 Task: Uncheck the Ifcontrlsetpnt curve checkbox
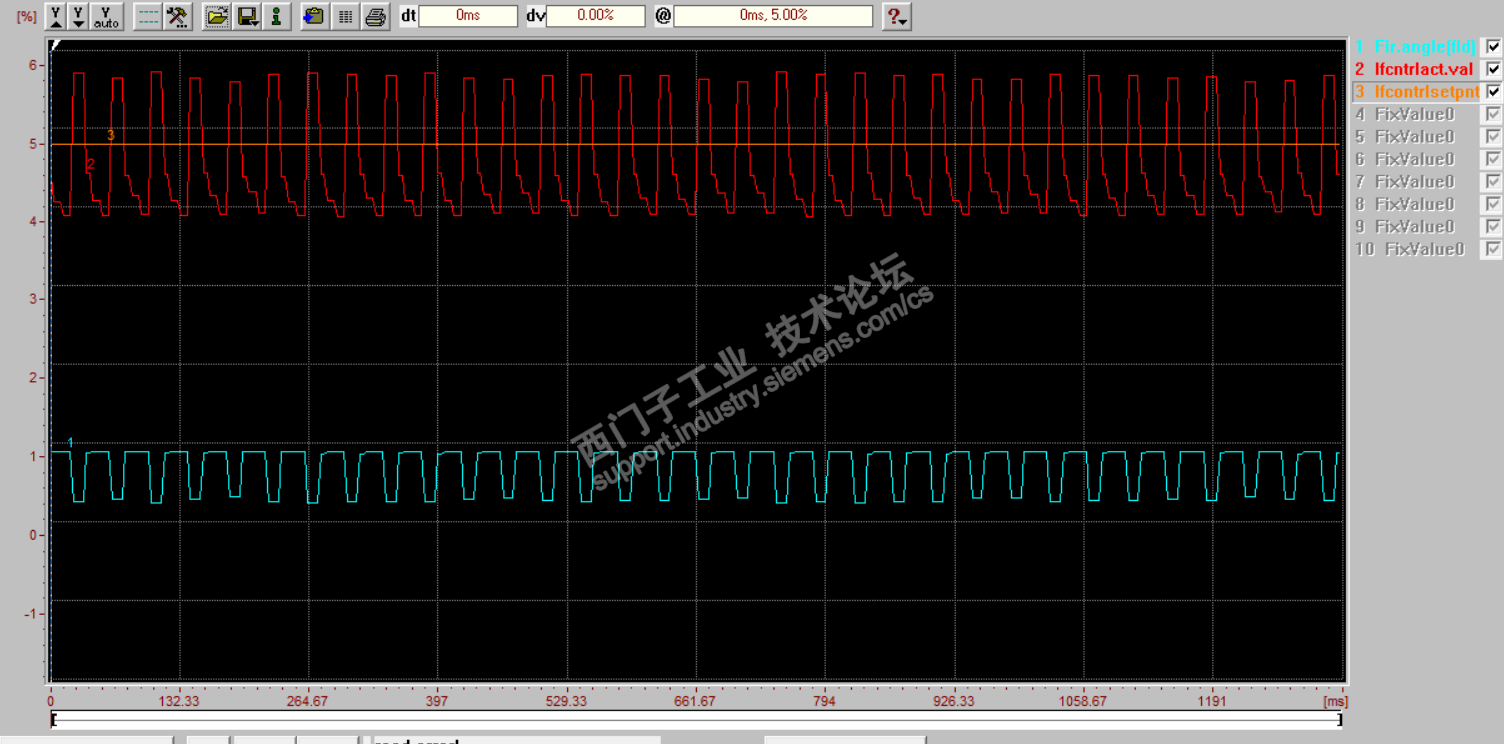coord(1493,91)
